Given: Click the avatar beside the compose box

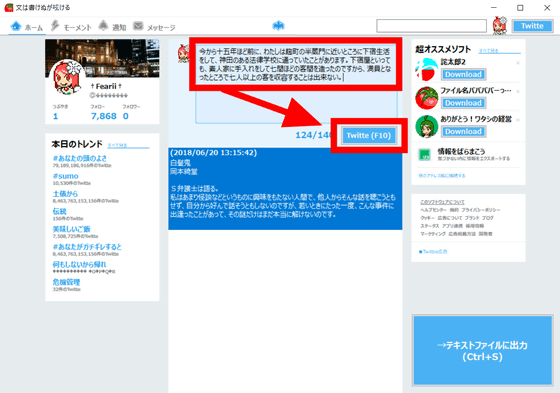Looking at the screenshot, I should click(x=184, y=54).
